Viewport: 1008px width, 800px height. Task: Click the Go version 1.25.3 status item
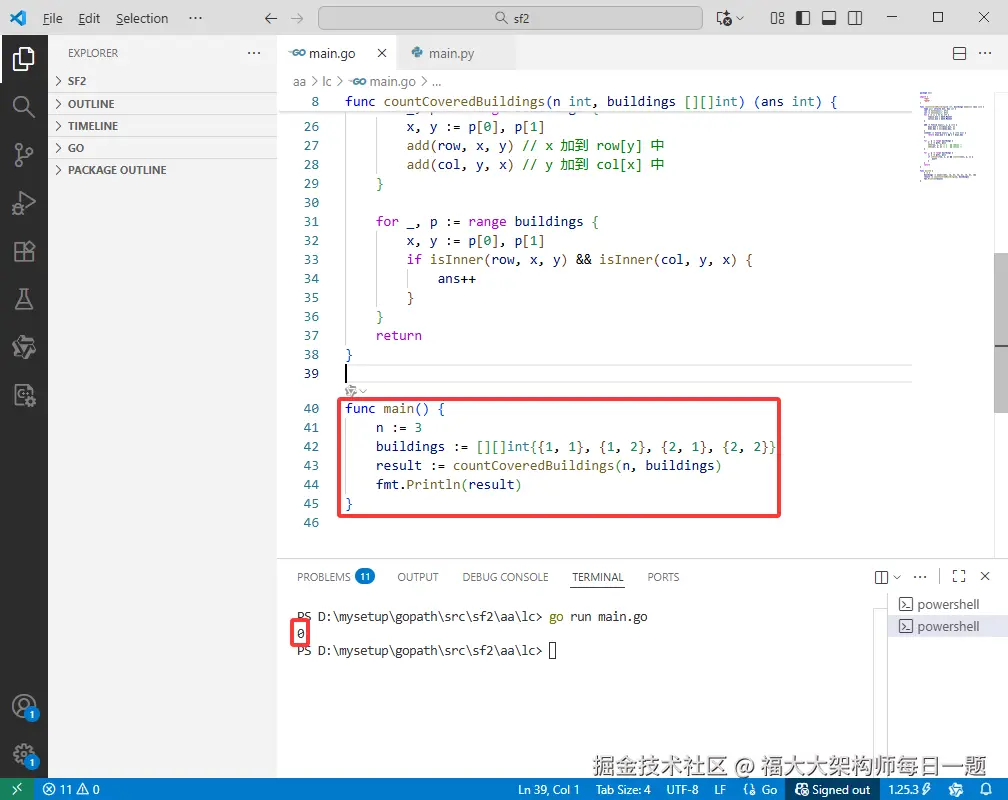(x=909, y=789)
